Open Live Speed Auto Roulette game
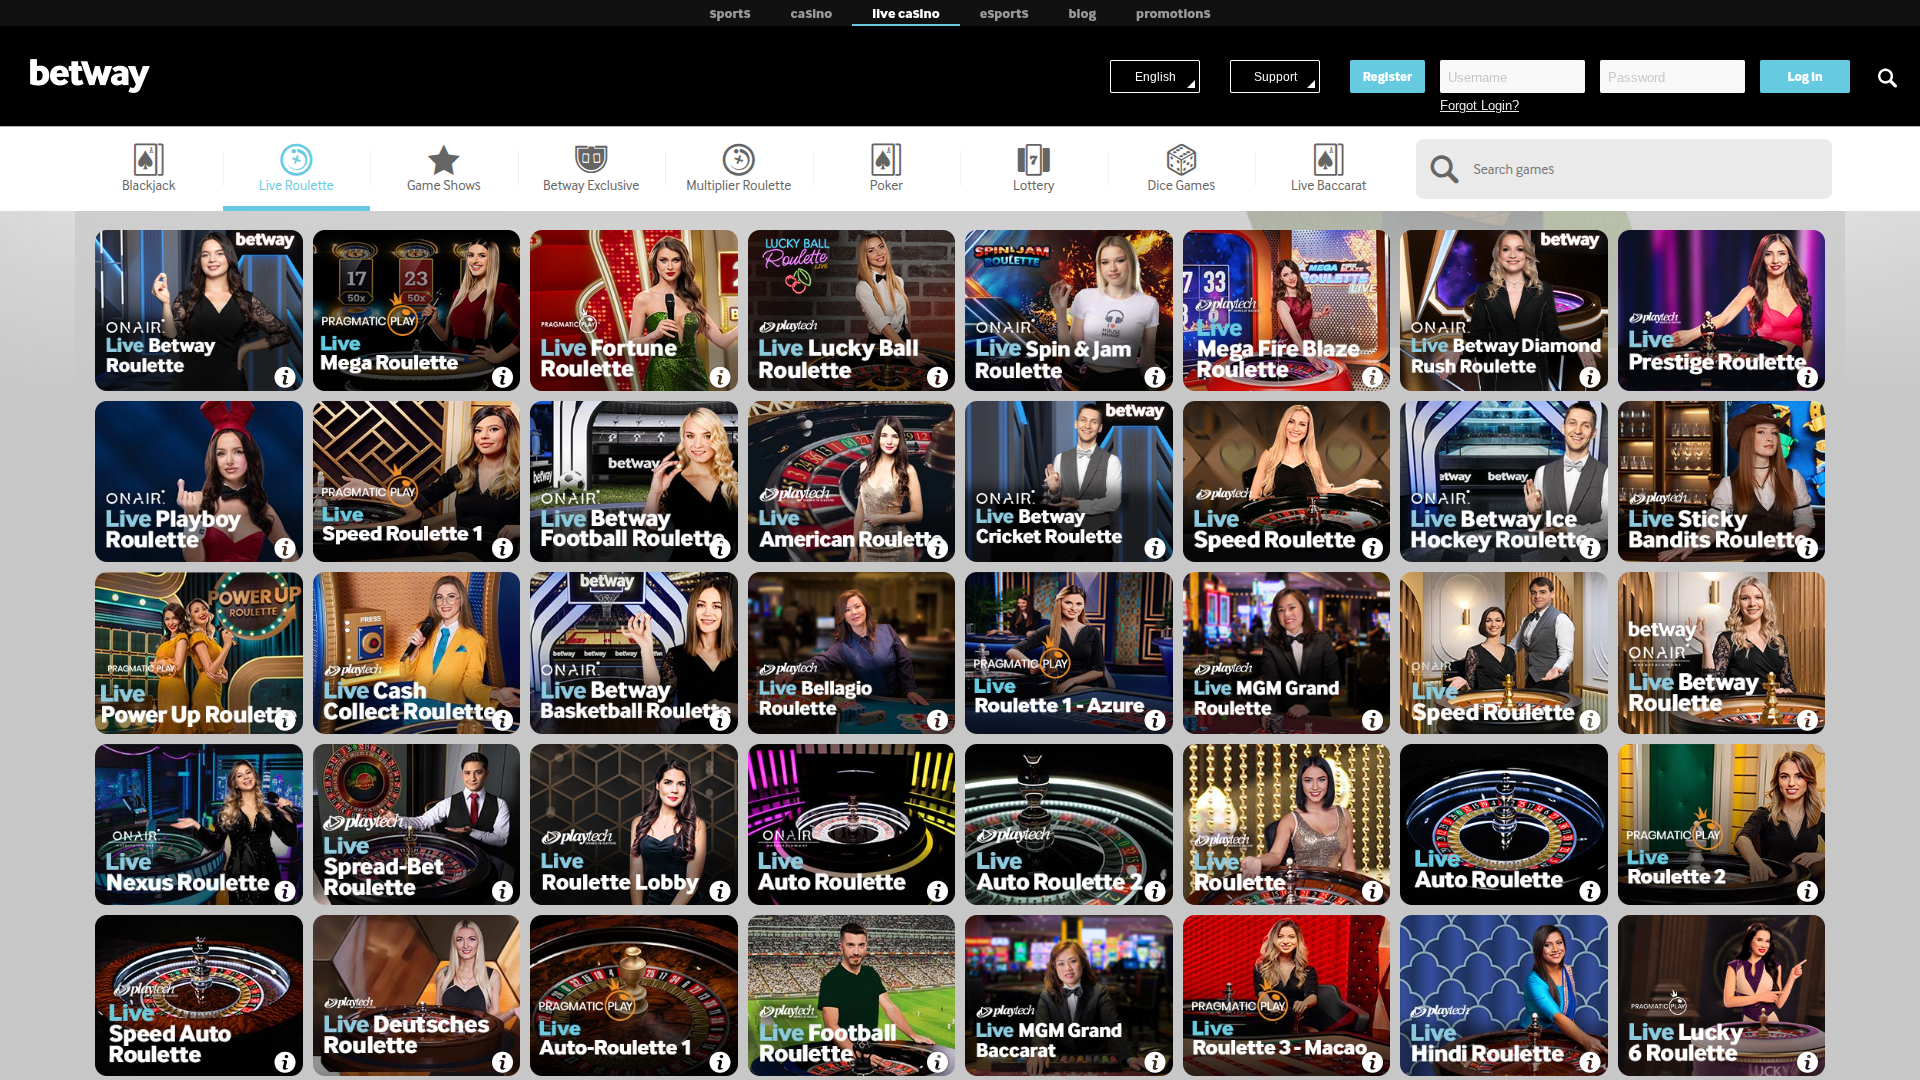The width and height of the screenshot is (1920, 1080). pyautogui.click(x=199, y=995)
